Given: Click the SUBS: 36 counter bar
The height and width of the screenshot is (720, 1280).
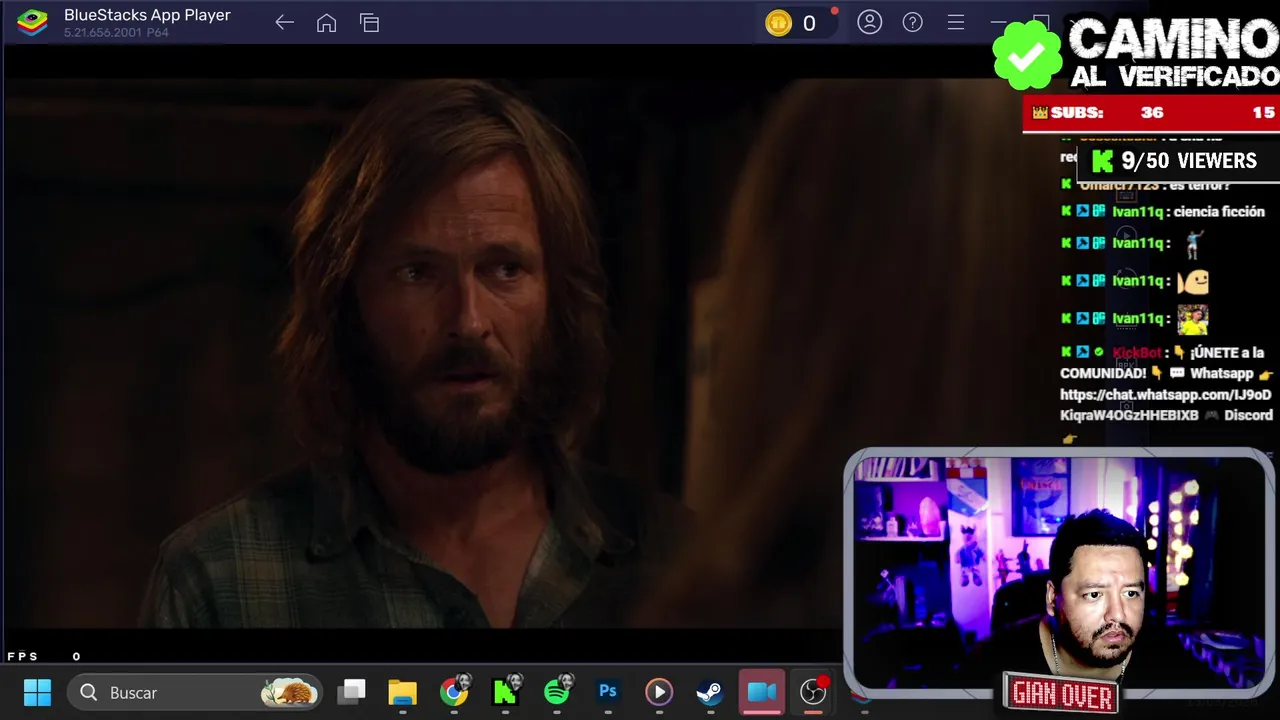Looking at the screenshot, I should [1151, 113].
